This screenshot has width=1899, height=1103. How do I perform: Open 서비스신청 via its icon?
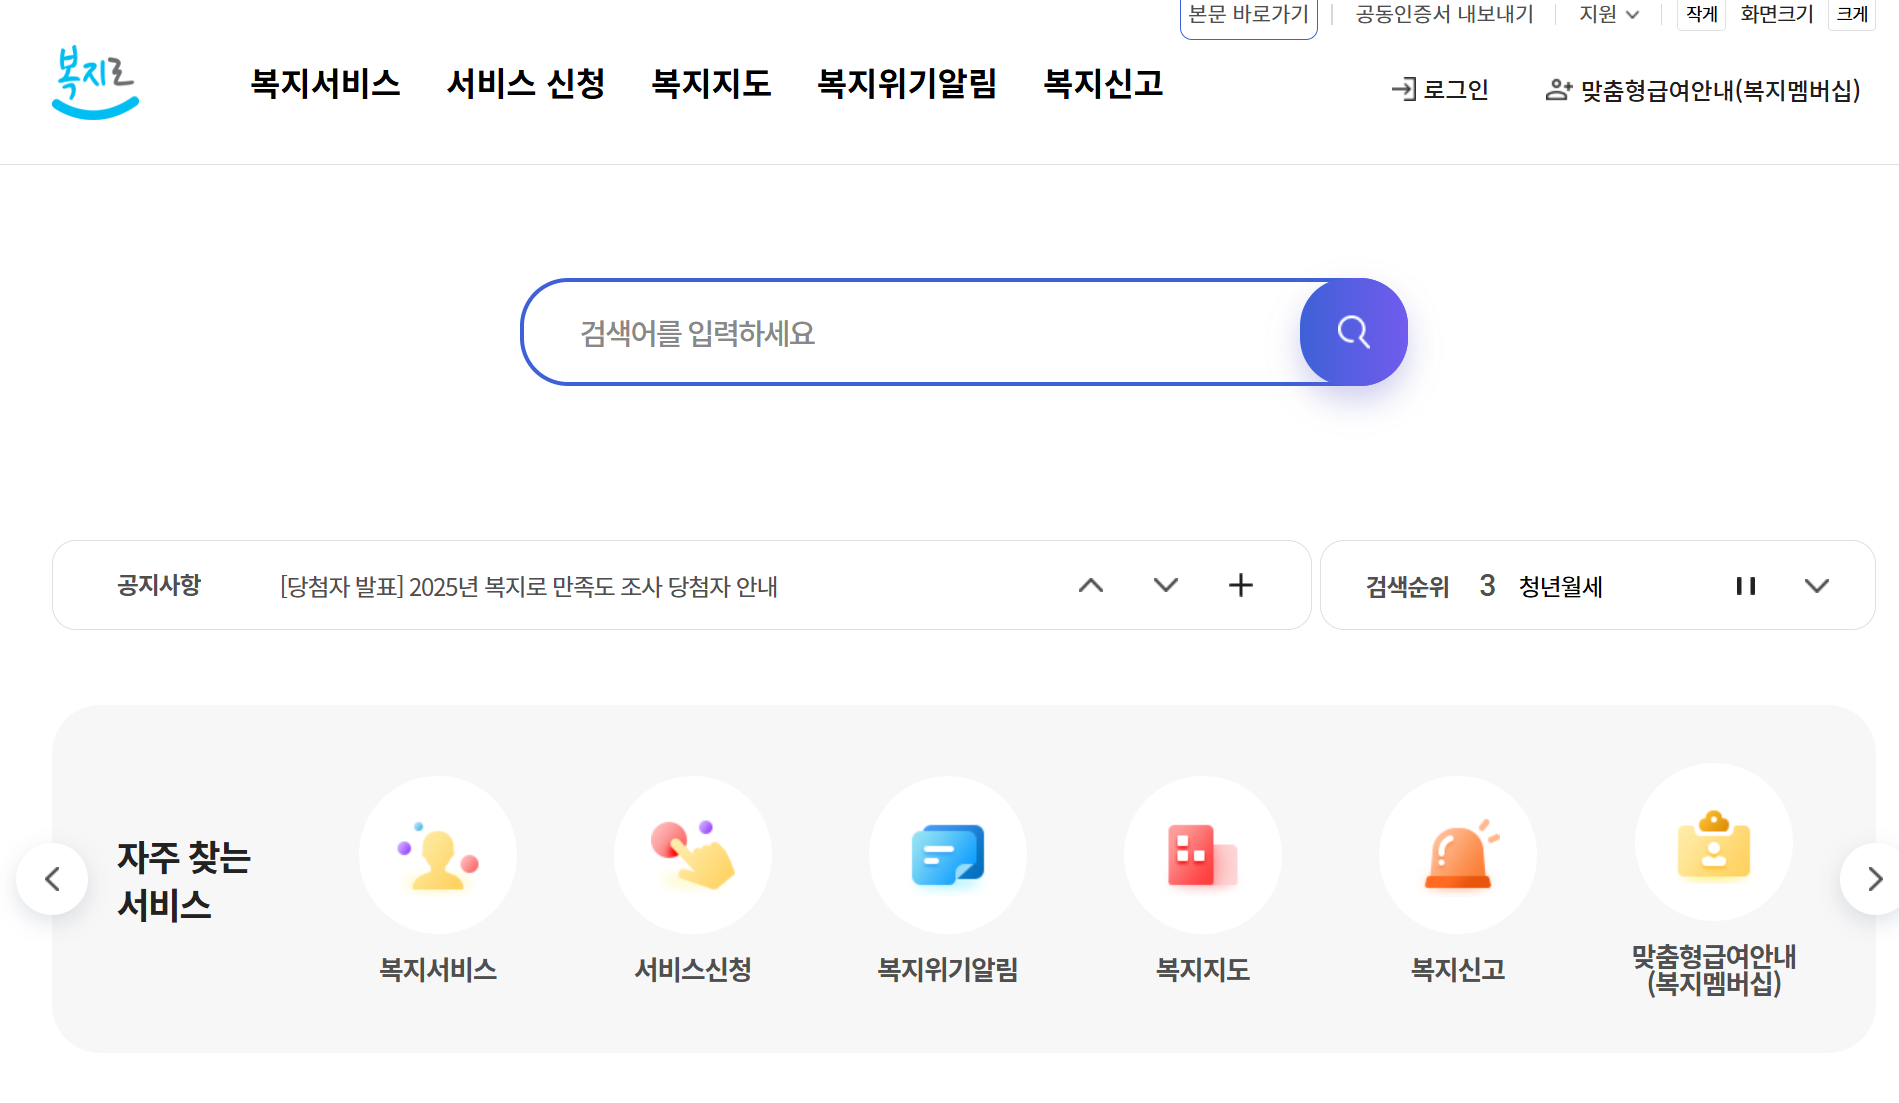(693, 855)
